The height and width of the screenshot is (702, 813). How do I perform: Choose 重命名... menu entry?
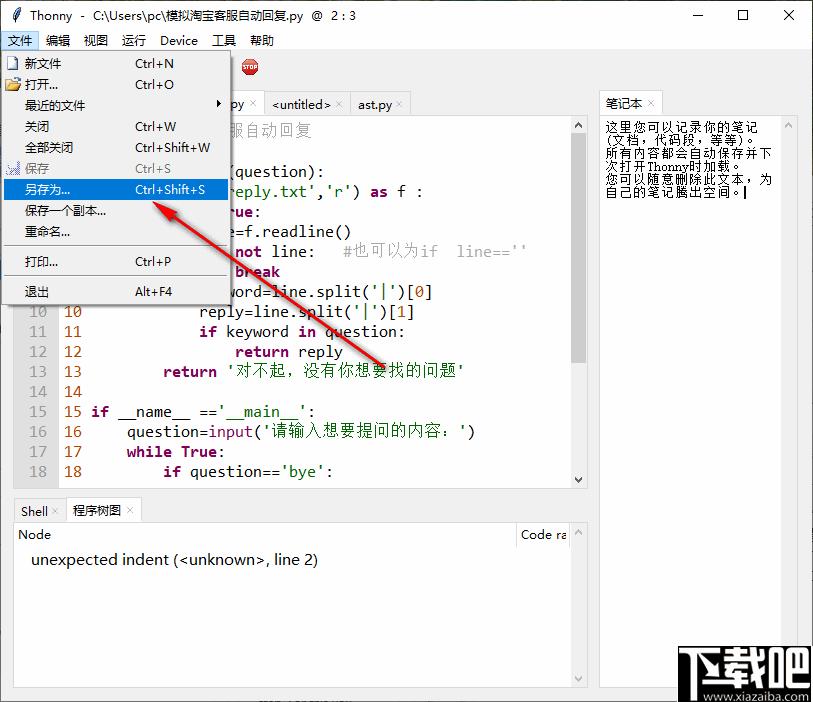click(x=116, y=231)
